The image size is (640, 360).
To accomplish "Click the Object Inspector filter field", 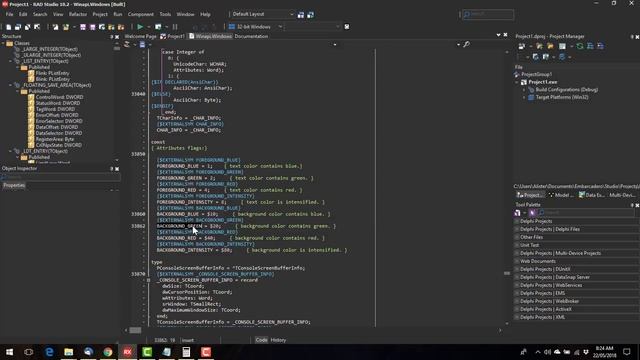I will pos(60,177).
